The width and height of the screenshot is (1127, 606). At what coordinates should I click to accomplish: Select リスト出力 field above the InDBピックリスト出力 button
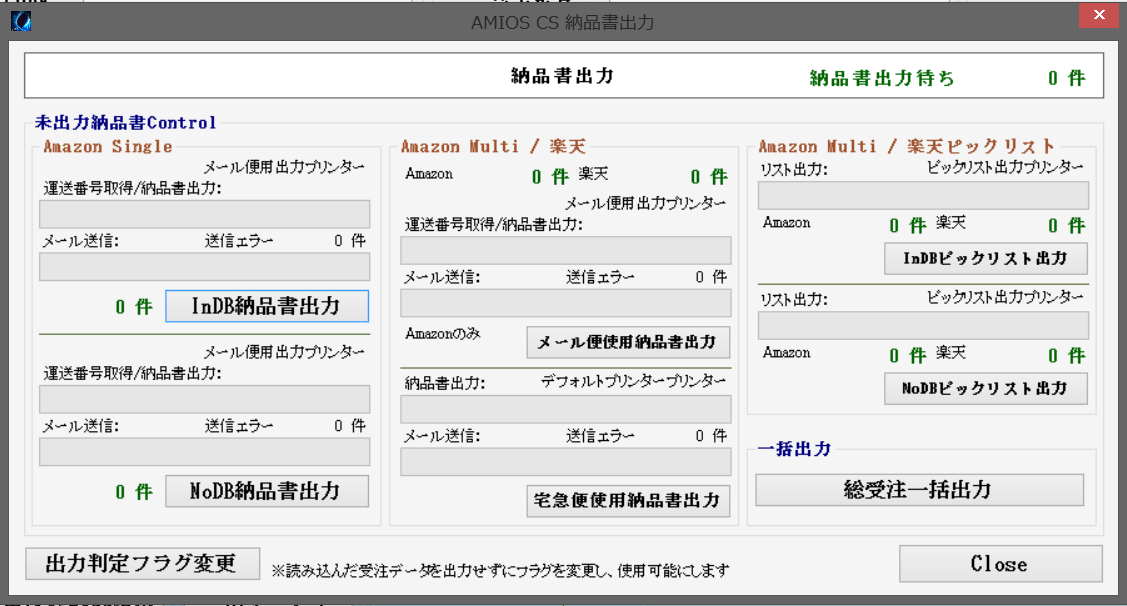[x=922, y=195]
